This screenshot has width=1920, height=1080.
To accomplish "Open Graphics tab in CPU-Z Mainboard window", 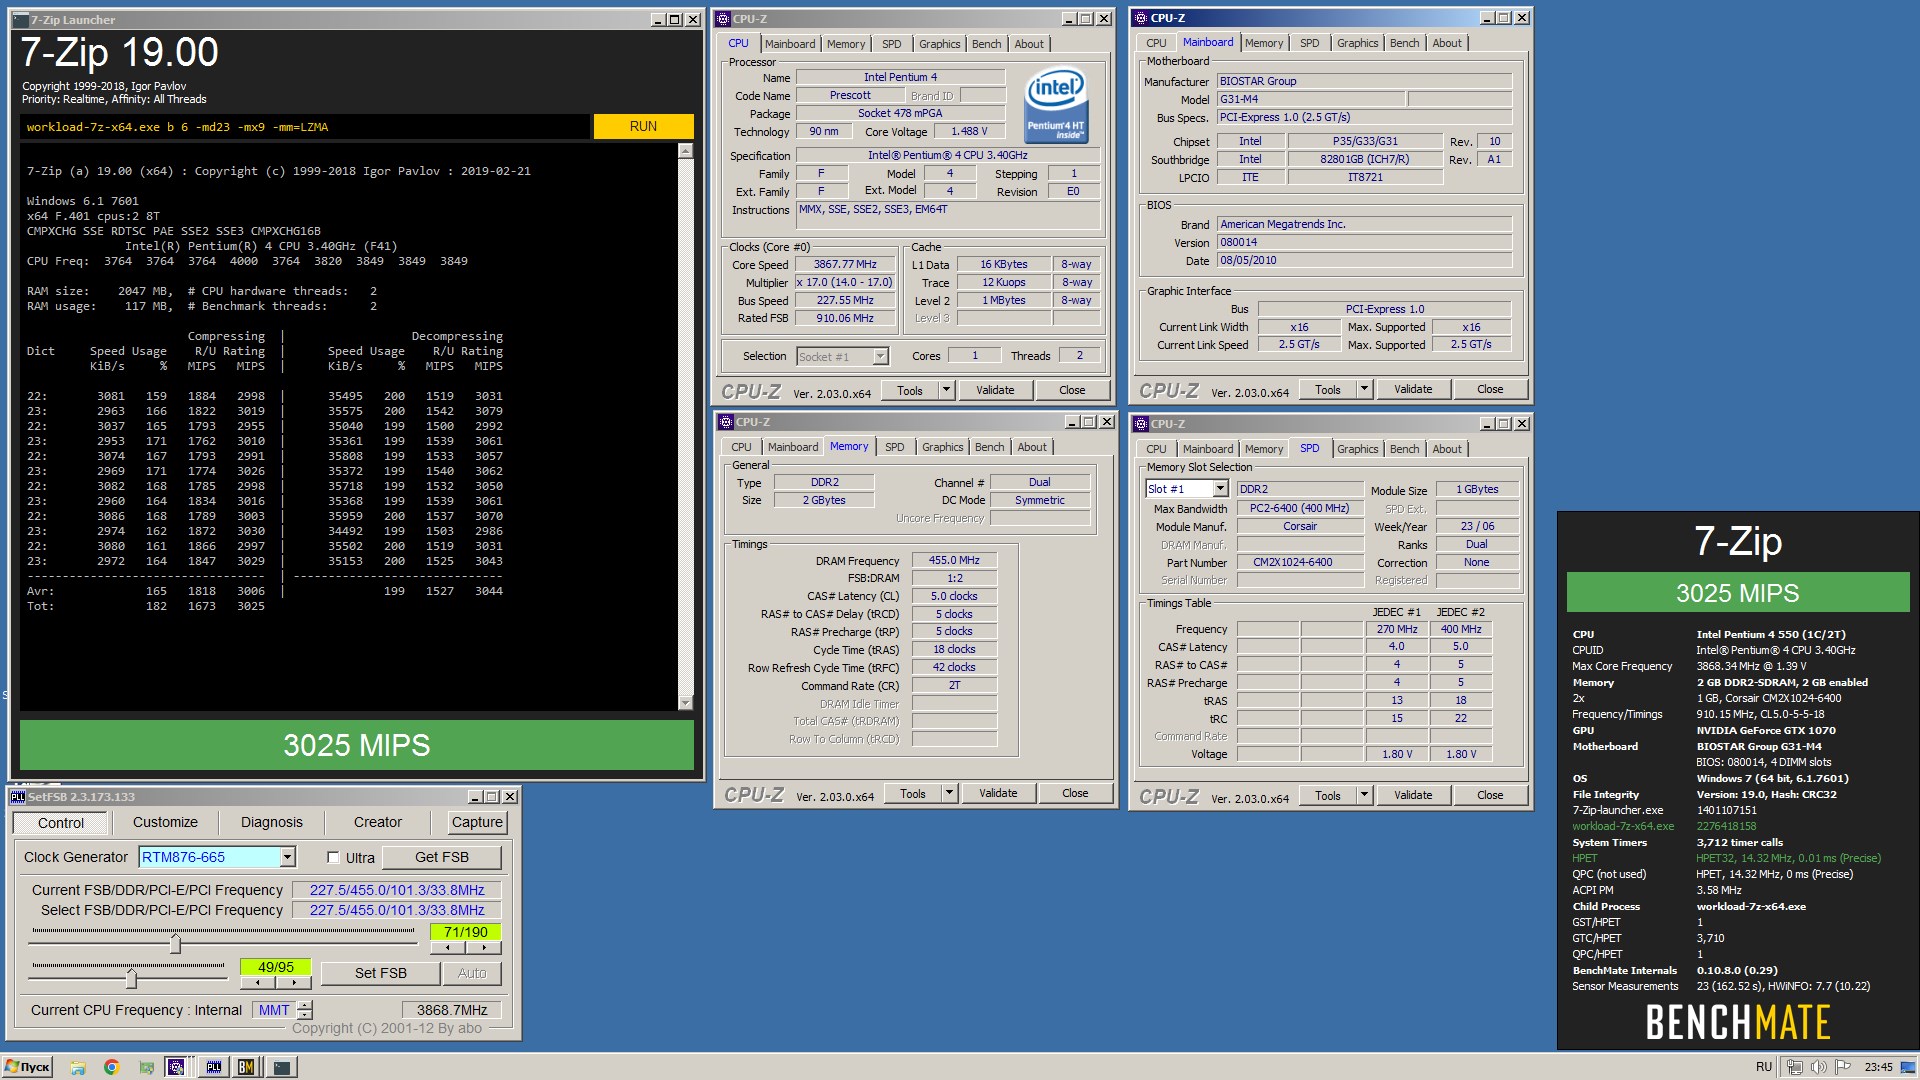I will coord(1357,43).
